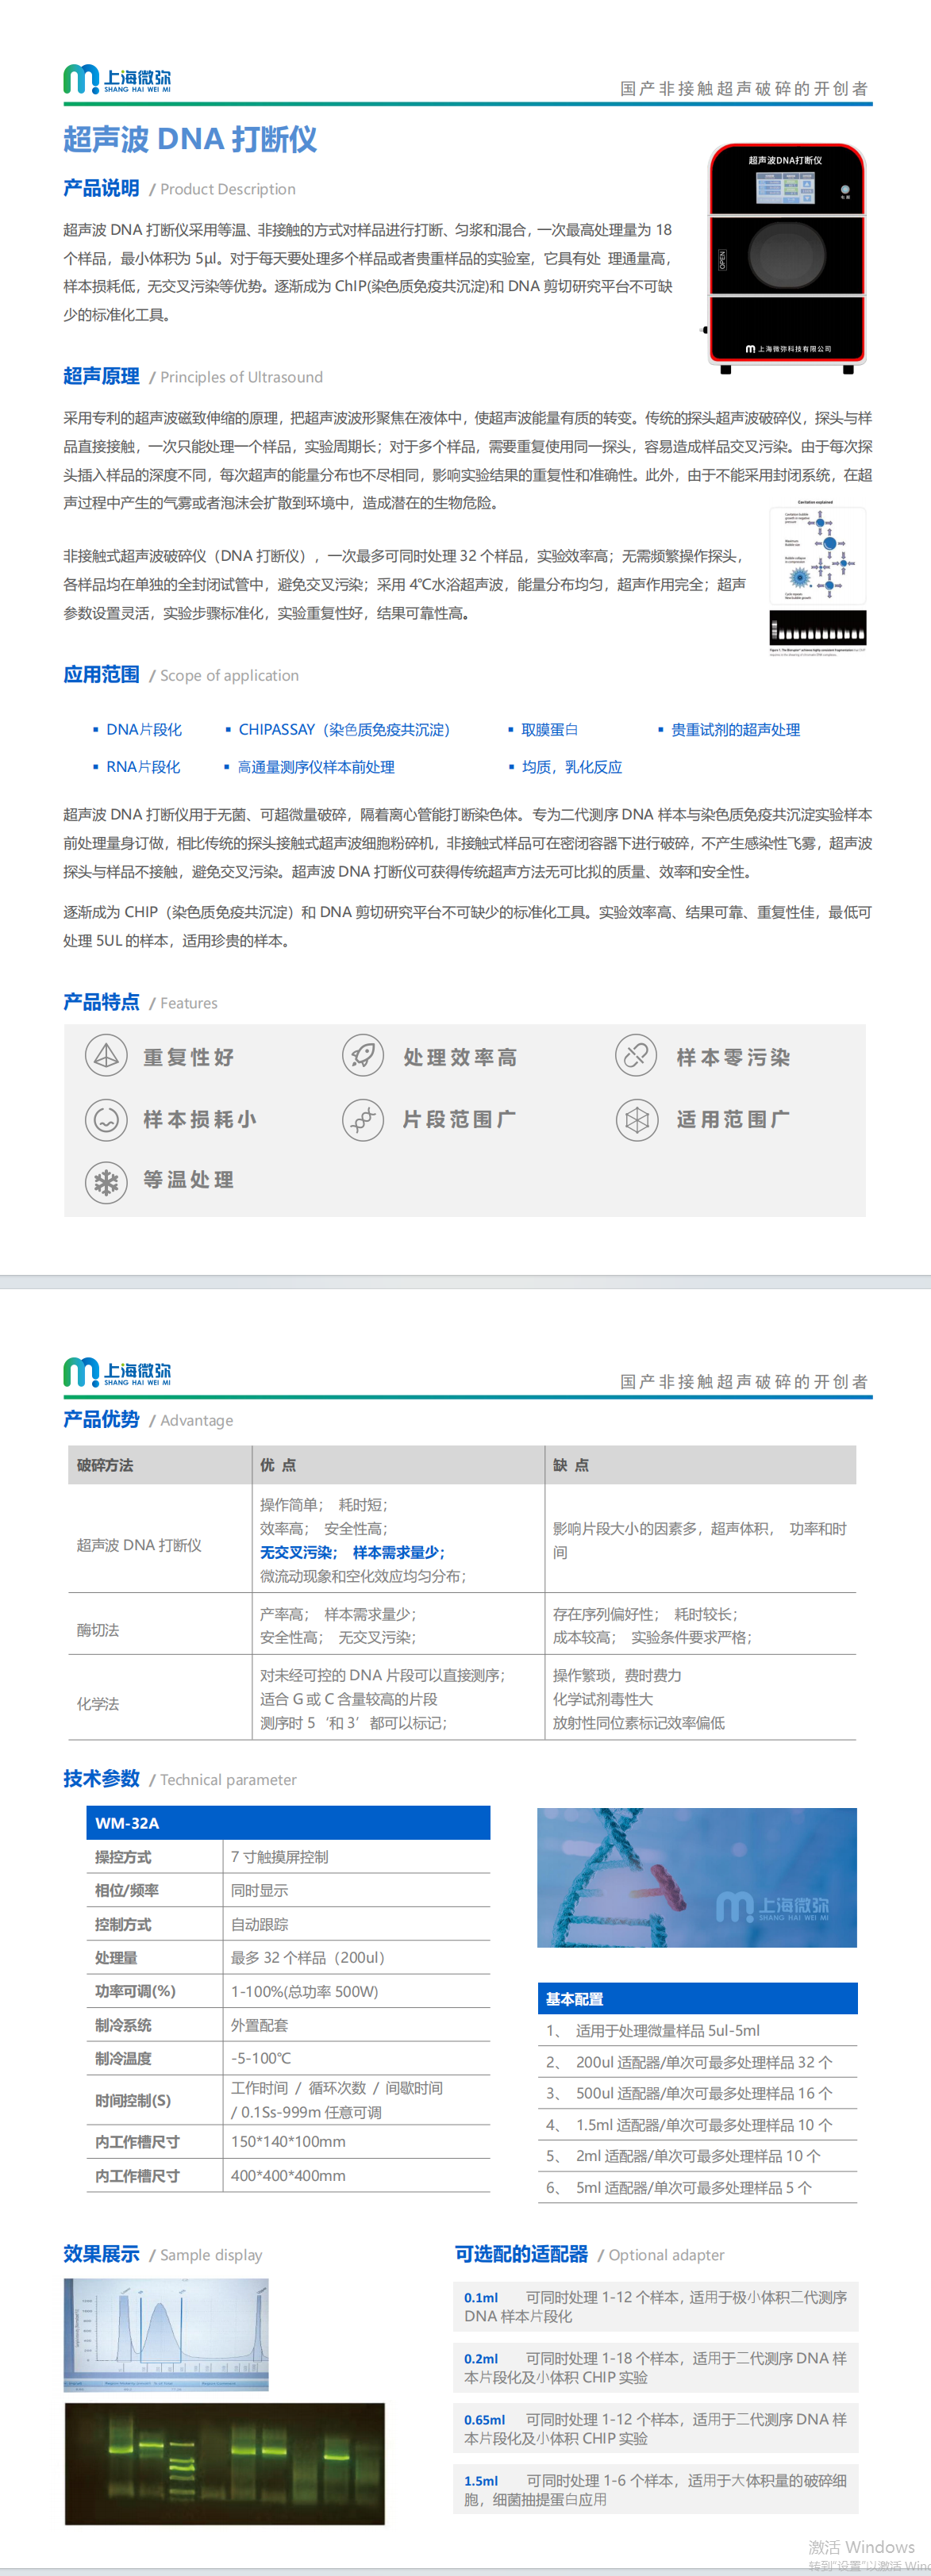The height and width of the screenshot is (2576, 931).
Task: Click the 处理效率高 rocket icon
Action: [x=363, y=1055]
